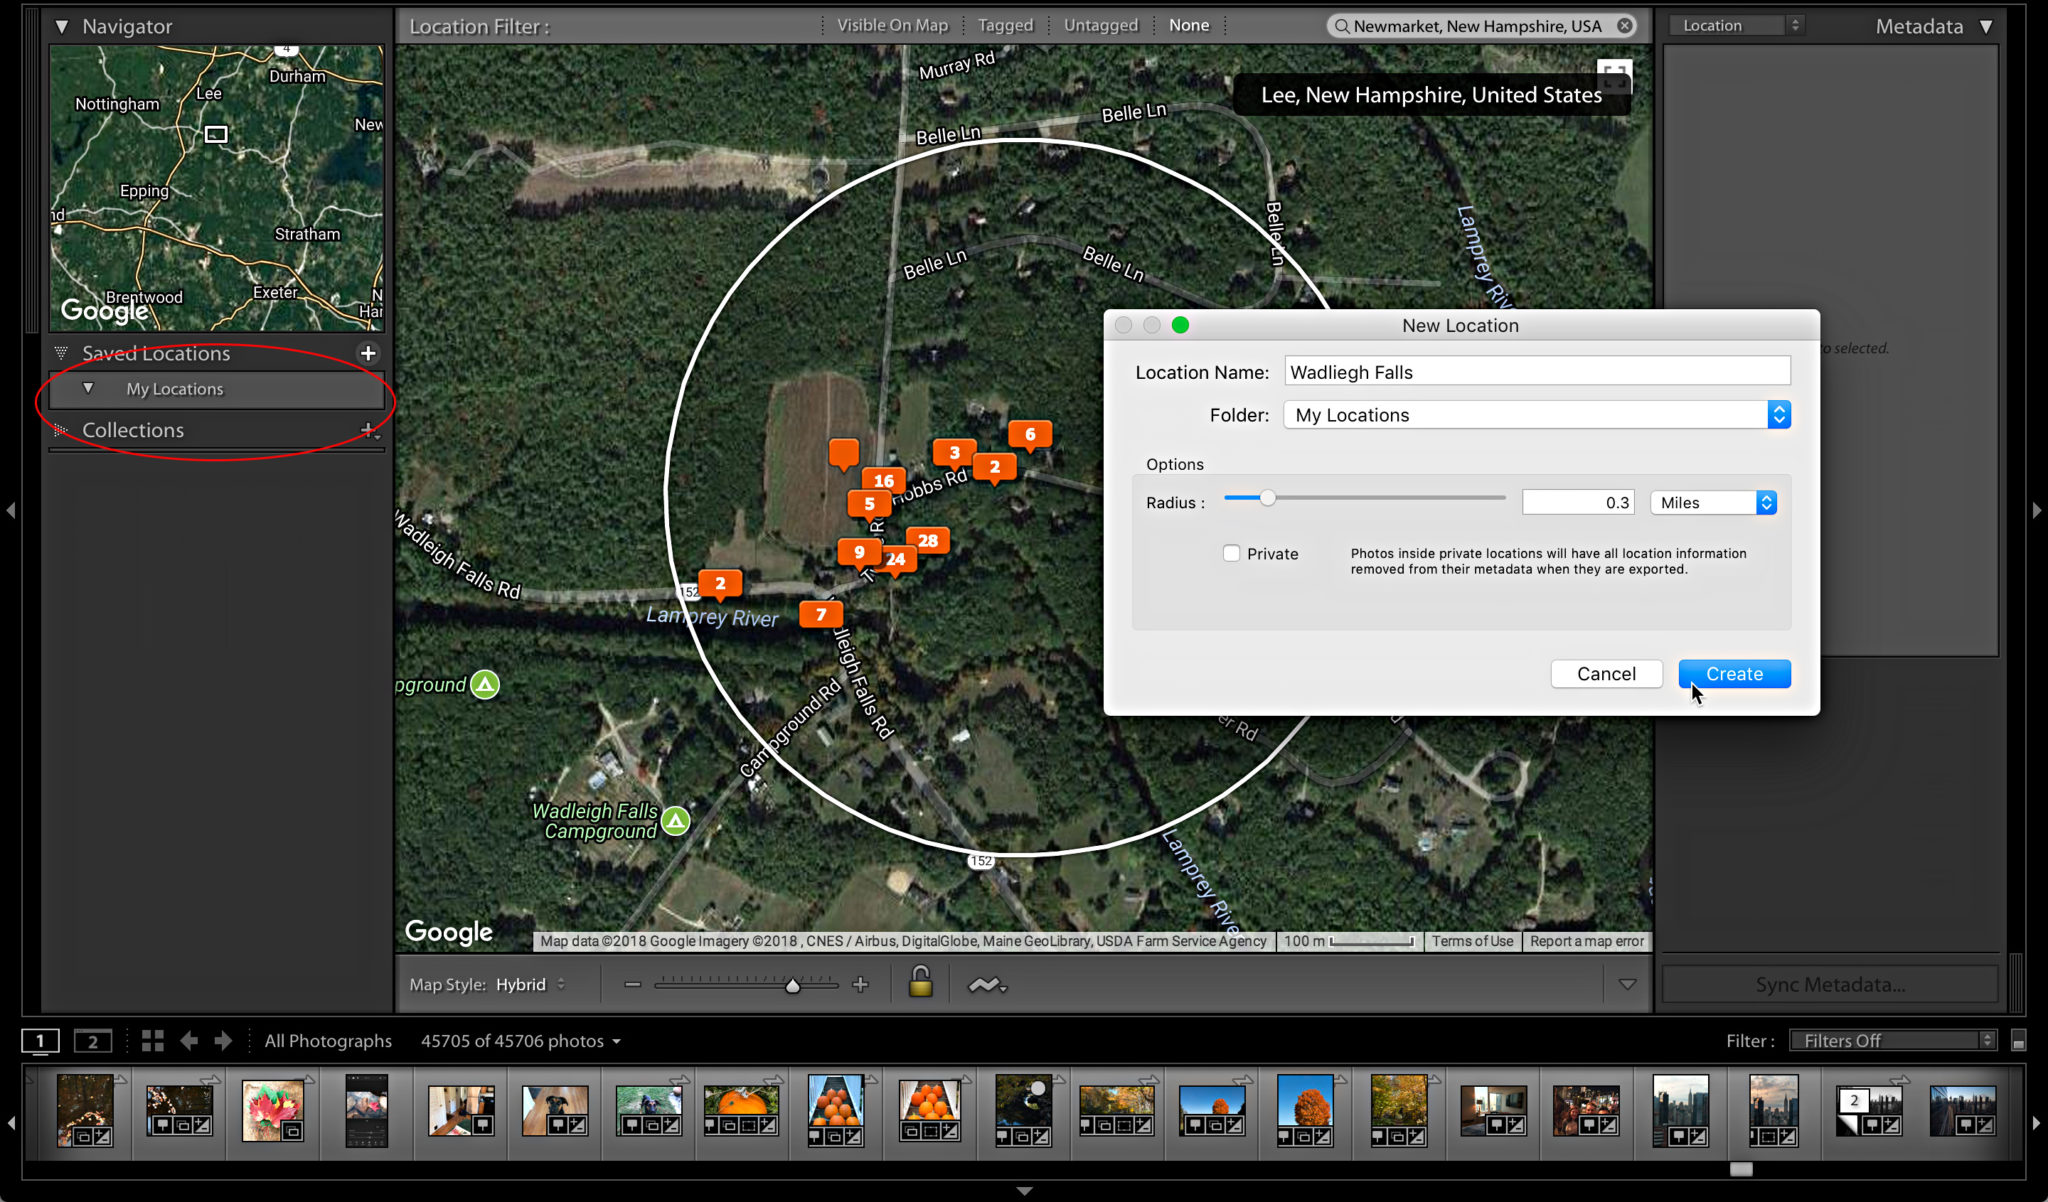Collapse the My Locations folder disclosure triangle
This screenshot has height=1202, width=2048.
click(x=89, y=389)
